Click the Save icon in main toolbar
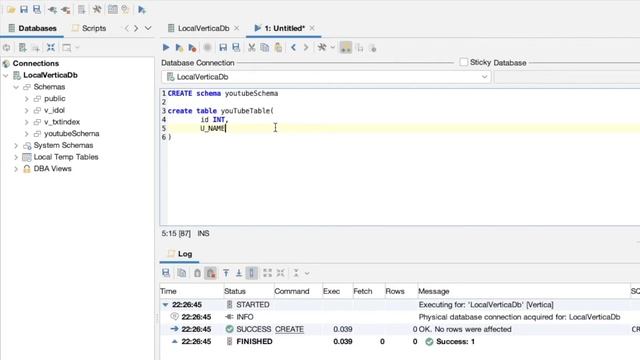 tap(24, 9)
